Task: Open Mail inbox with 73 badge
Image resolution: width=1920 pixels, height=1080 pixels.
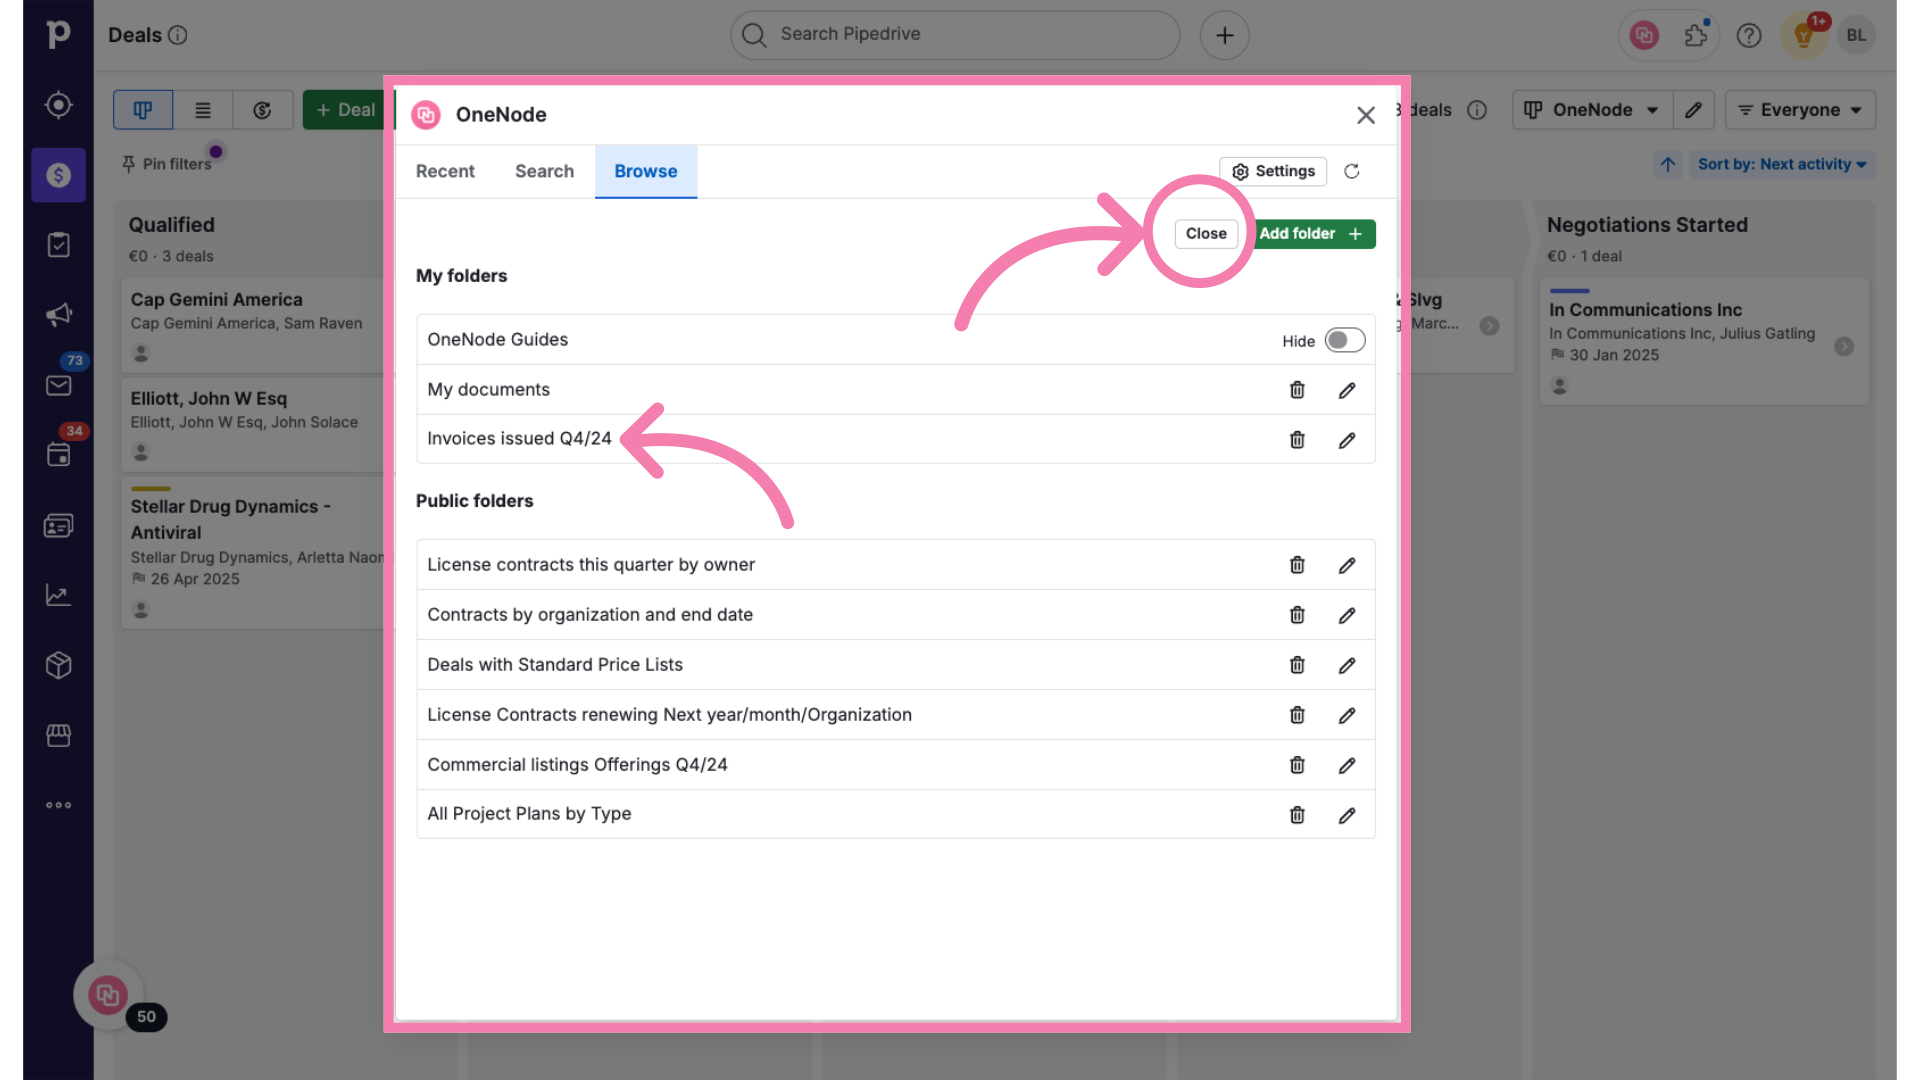Action: [x=58, y=385]
